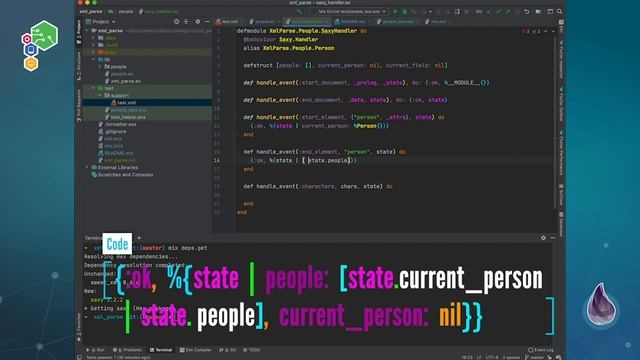640x360 pixels.
Task: Click the tool windows icon in status bar corner
Action: pyautogui.click(x=79, y=357)
